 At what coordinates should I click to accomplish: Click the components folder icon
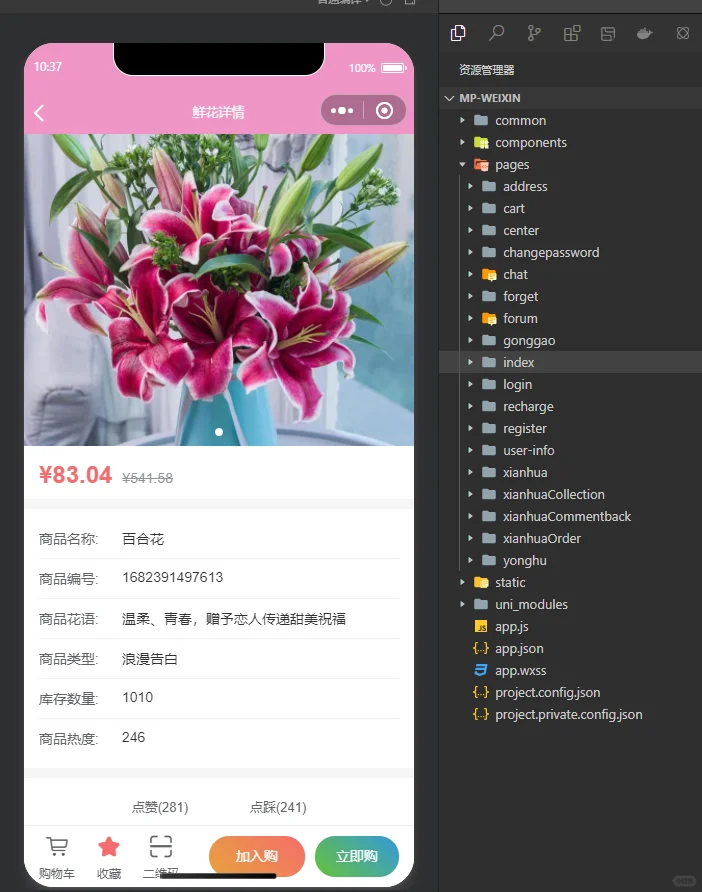click(x=481, y=143)
